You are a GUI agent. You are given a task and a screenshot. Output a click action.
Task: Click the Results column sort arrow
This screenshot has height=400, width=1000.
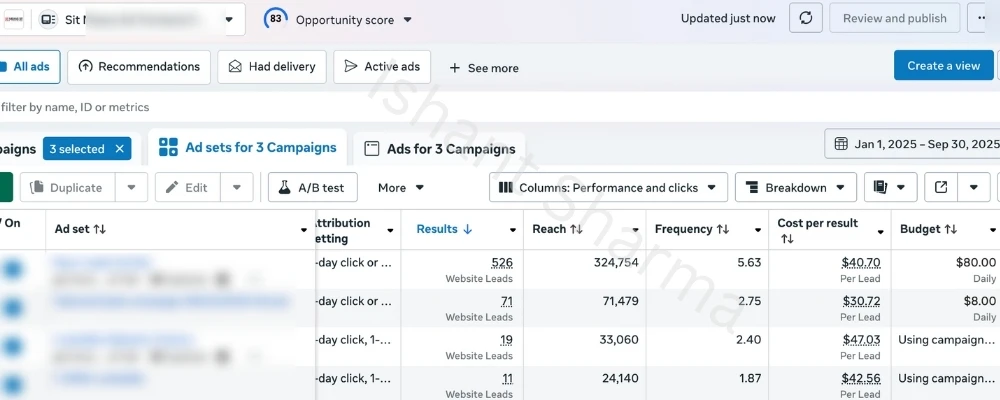pos(467,229)
